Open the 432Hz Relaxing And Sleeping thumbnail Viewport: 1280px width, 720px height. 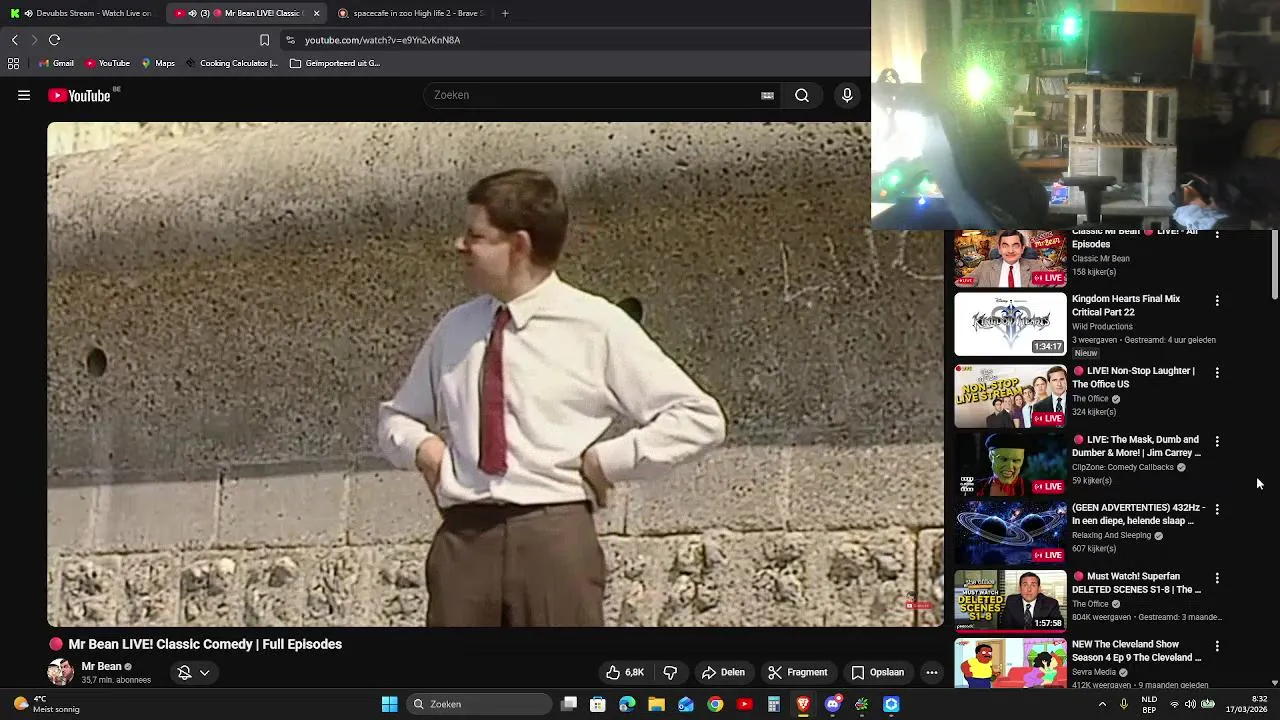pos(1010,533)
